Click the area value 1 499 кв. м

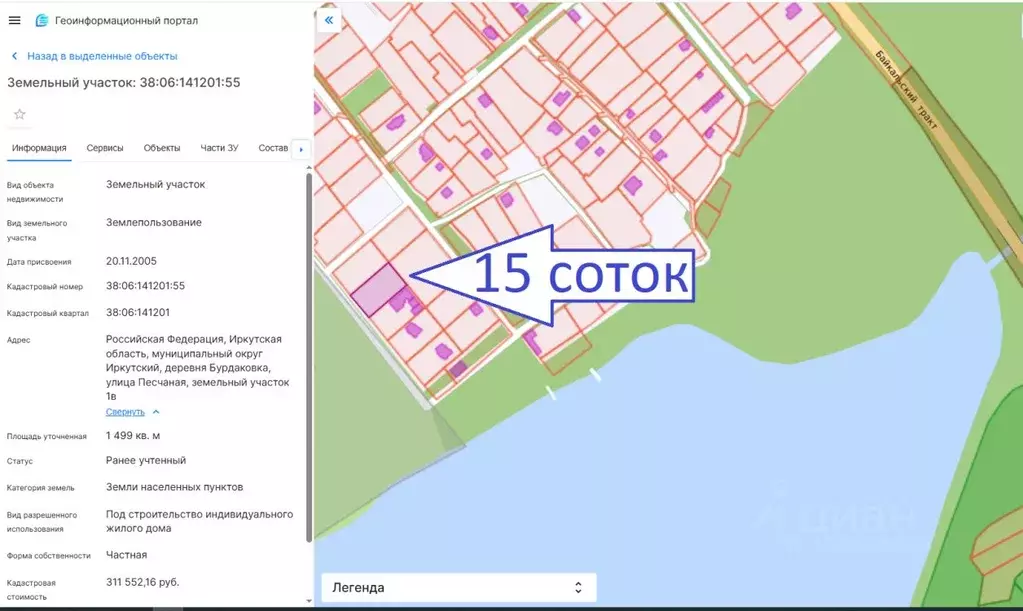[133, 436]
